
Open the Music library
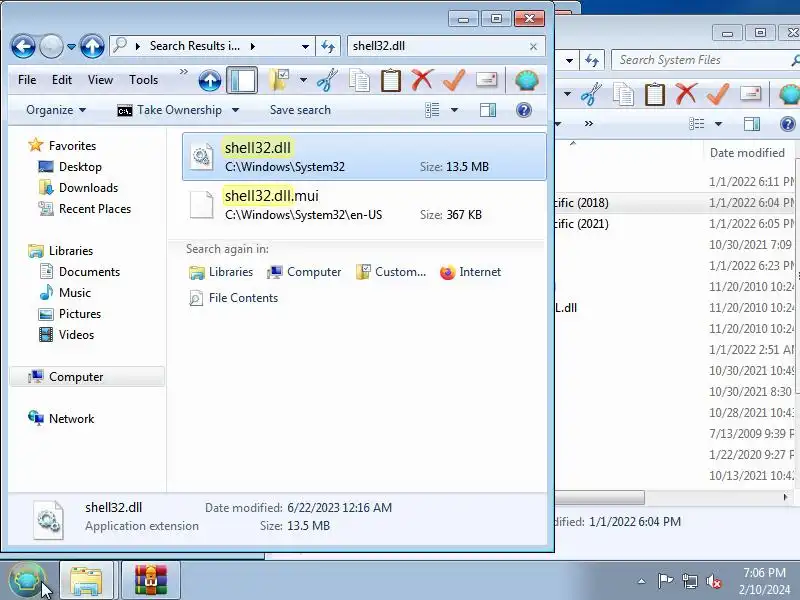pyautogui.click(x=74, y=293)
